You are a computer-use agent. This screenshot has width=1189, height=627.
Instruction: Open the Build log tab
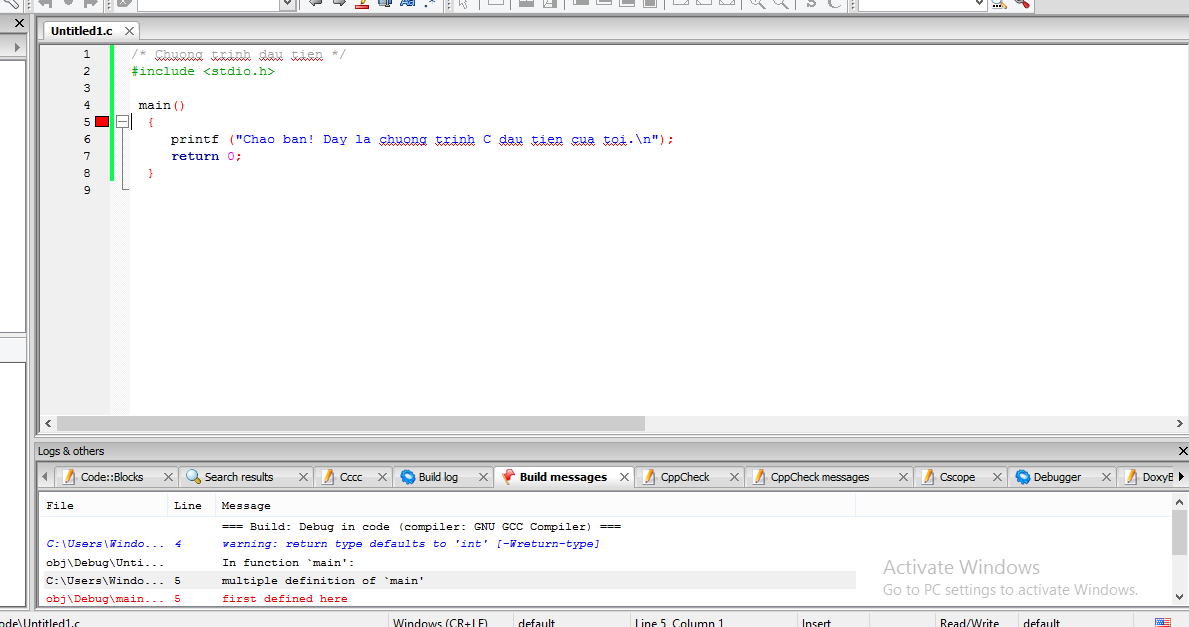pyautogui.click(x=440, y=476)
